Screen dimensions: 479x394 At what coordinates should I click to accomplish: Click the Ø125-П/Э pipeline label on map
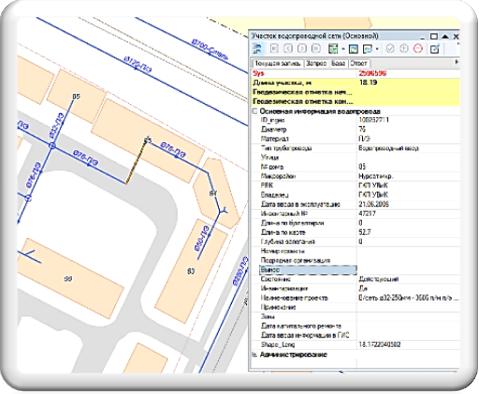[x=138, y=64]
